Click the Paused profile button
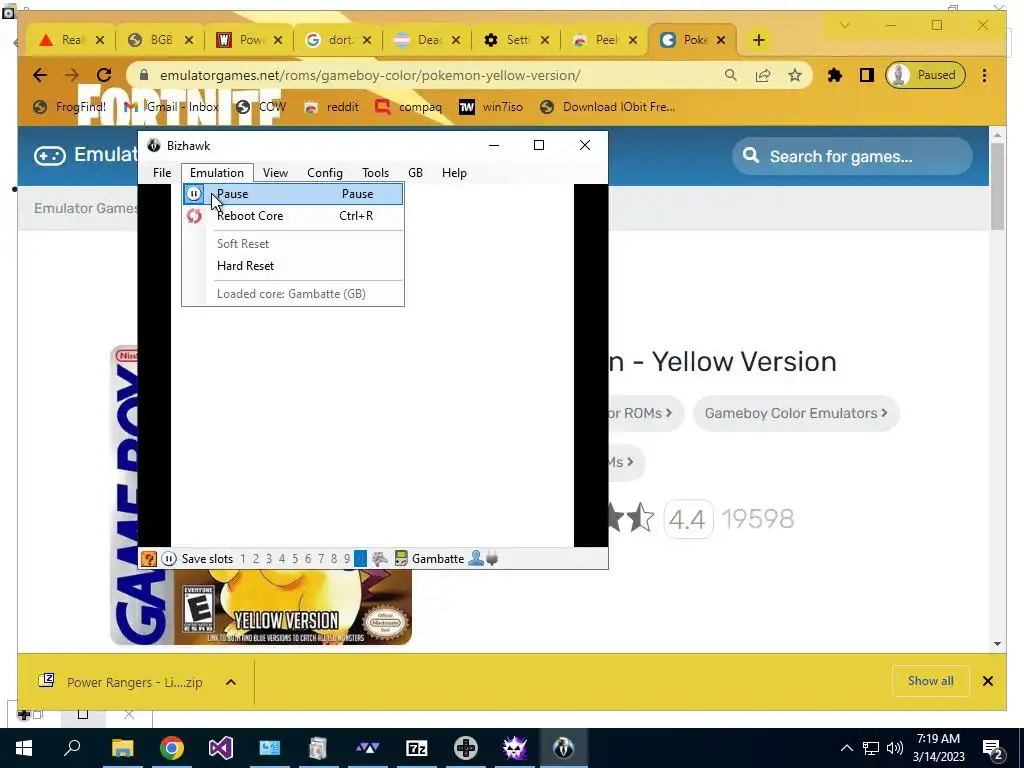The image size is (1024, 768). point(925,75)
